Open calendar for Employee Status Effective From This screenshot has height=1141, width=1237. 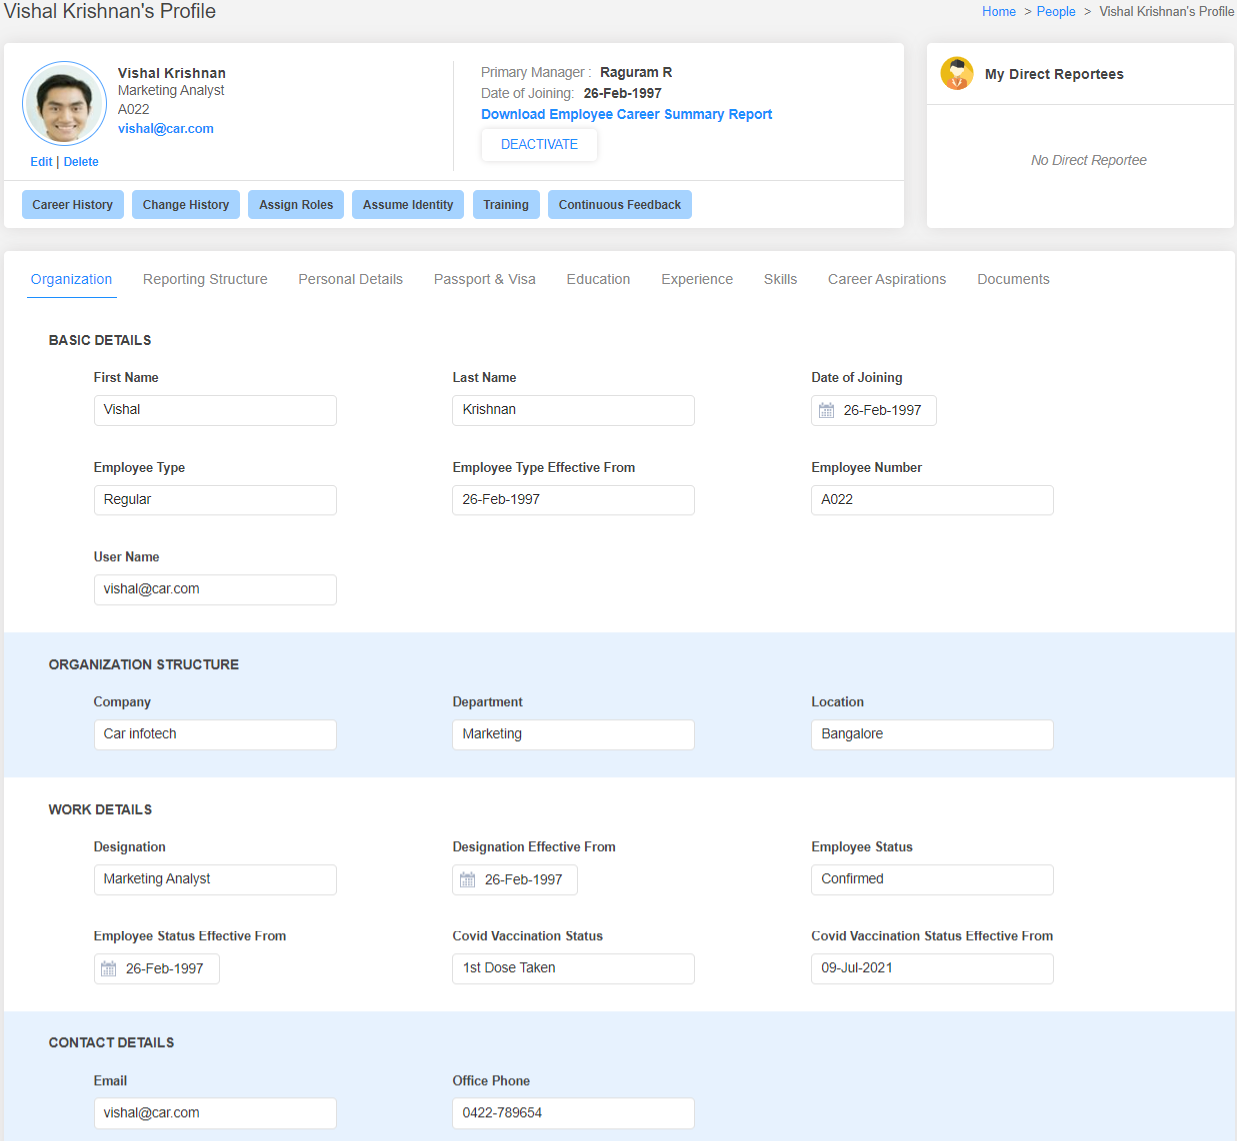(x=108, y=968)
